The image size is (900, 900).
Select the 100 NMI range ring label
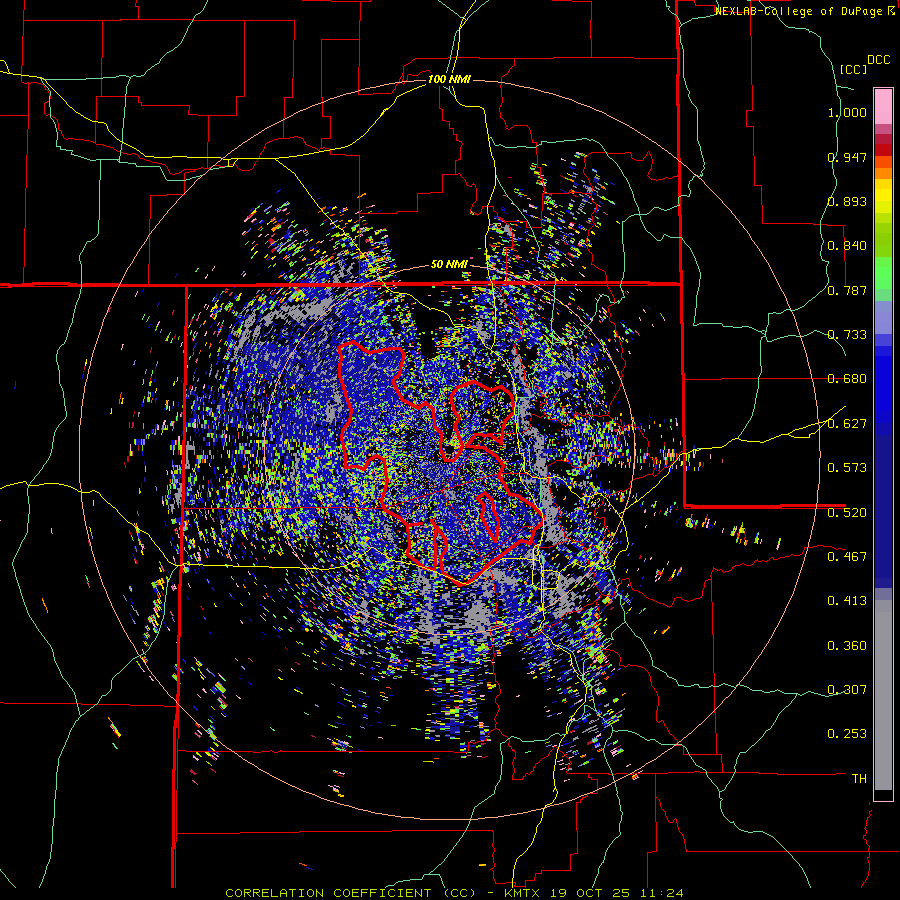449,79
